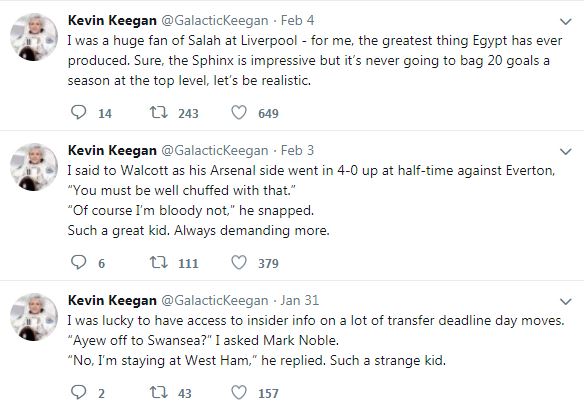Open the Feb 3 timestamp link

pos(297,150)
